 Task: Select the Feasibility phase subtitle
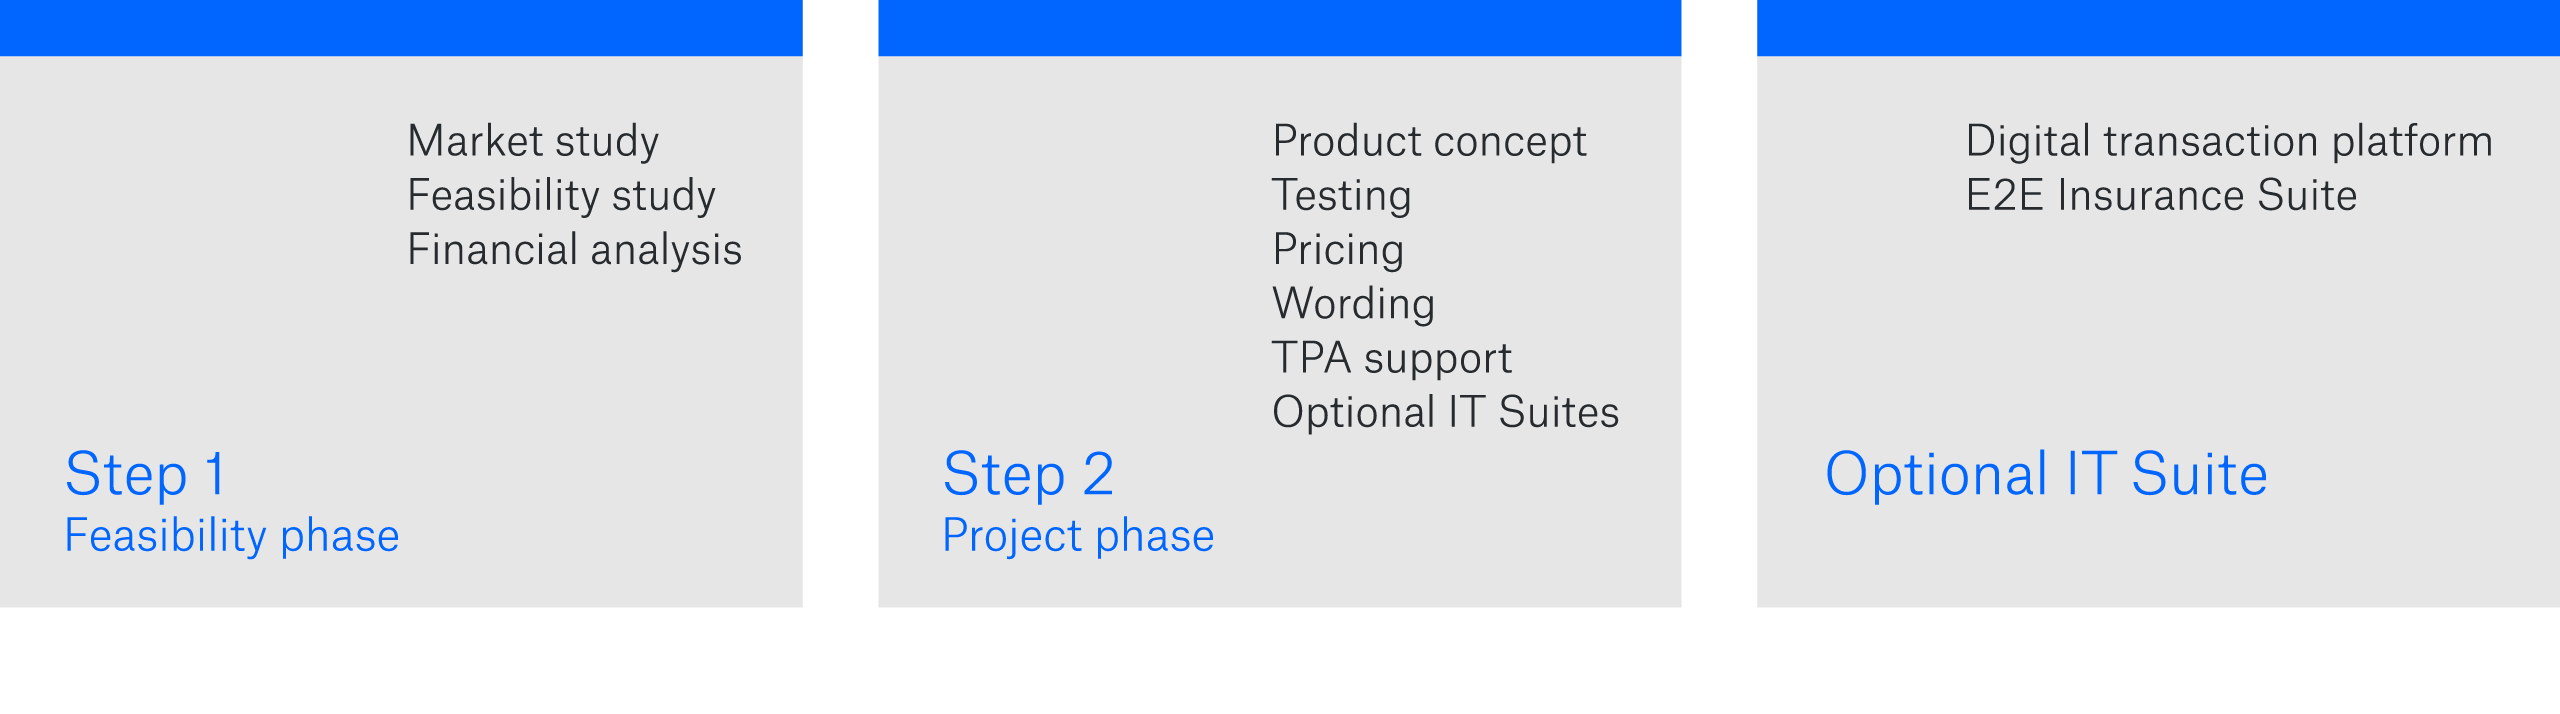click(232, 536)
